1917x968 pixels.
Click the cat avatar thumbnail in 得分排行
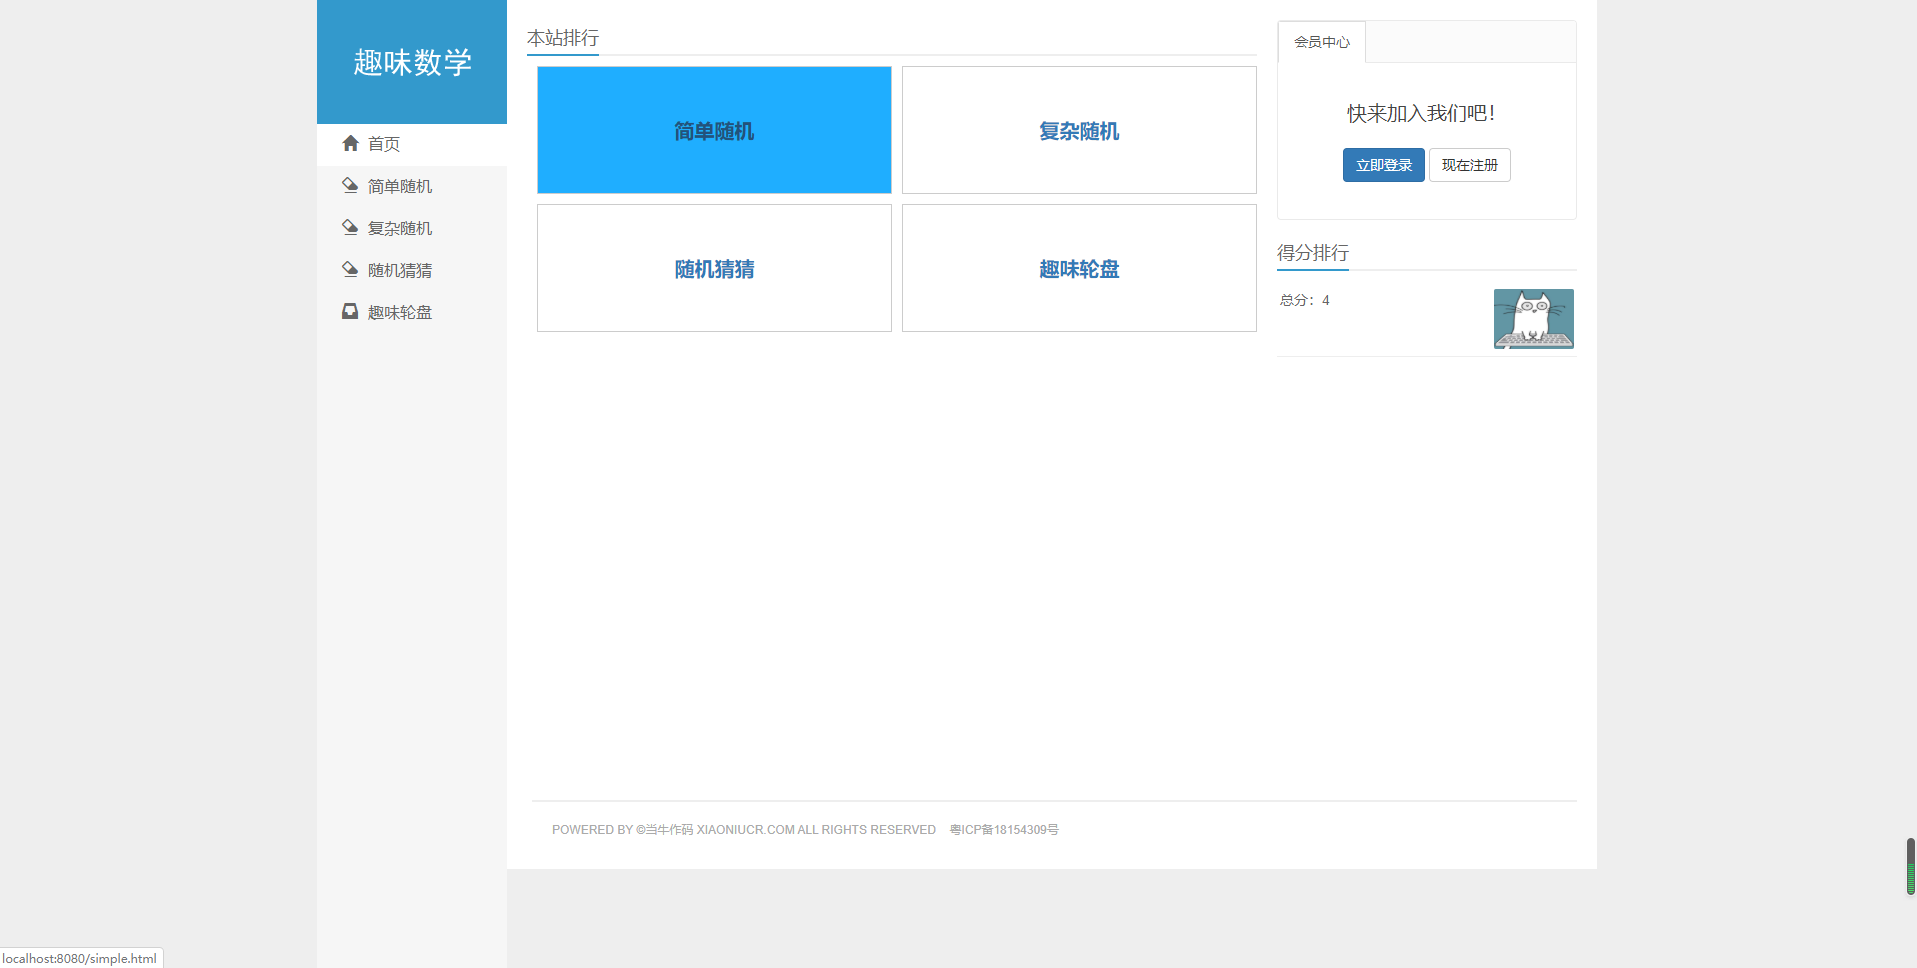1534,319
